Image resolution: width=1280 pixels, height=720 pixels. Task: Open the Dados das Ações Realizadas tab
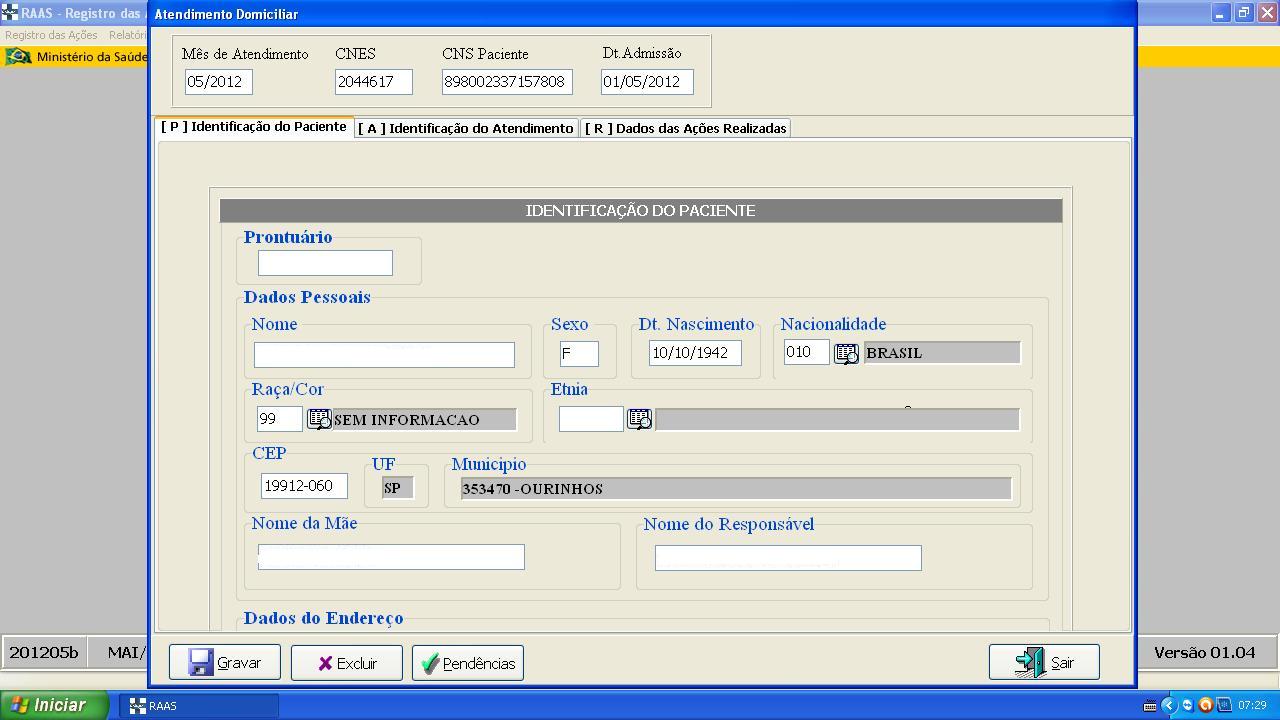tap(686, 128)
